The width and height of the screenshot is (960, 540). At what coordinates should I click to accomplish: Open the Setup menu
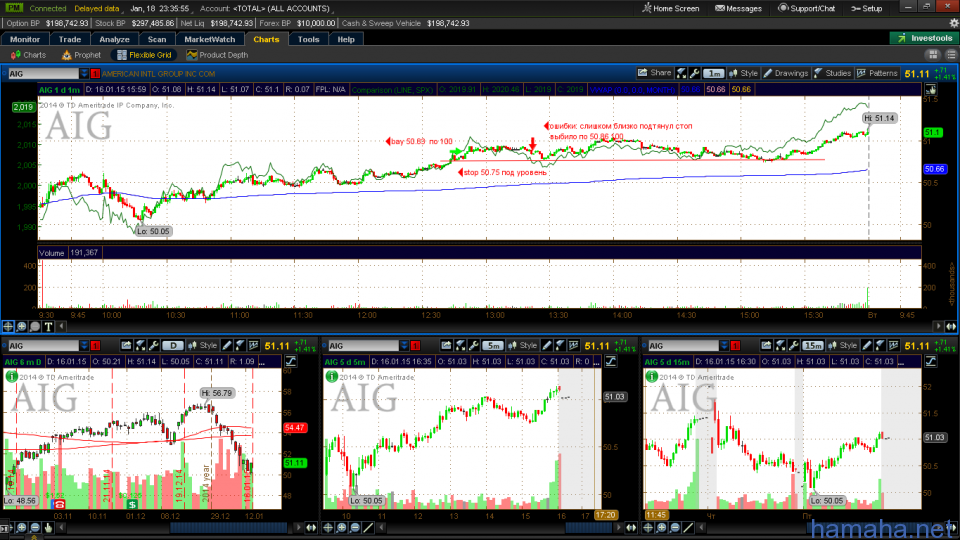[866, 9]
